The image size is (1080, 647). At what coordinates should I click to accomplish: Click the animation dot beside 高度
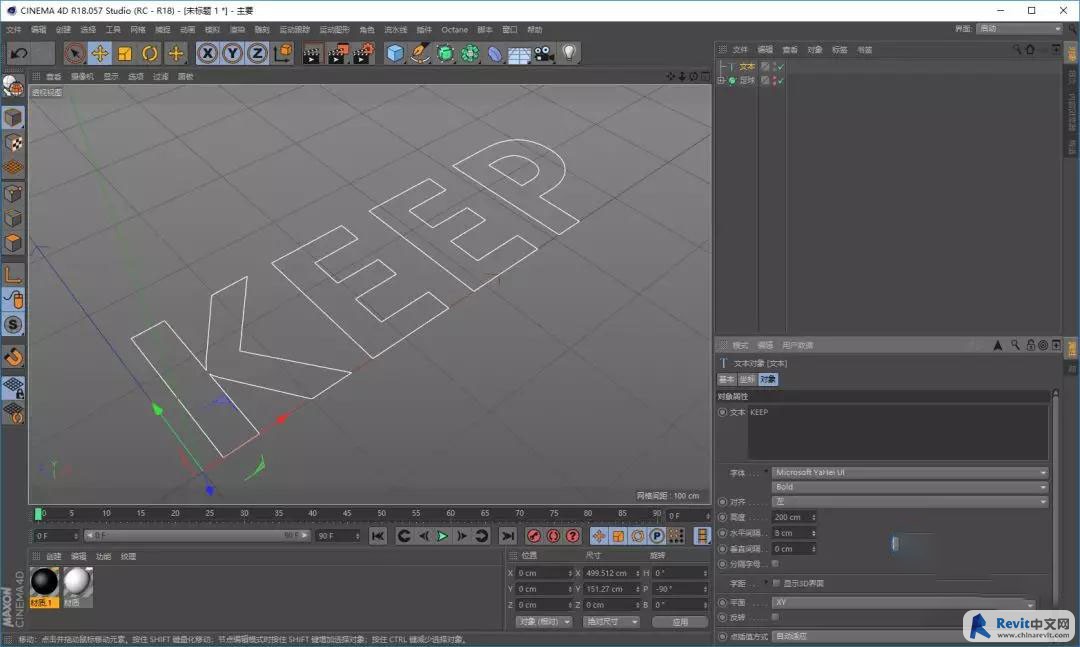[x=723, y=517]
